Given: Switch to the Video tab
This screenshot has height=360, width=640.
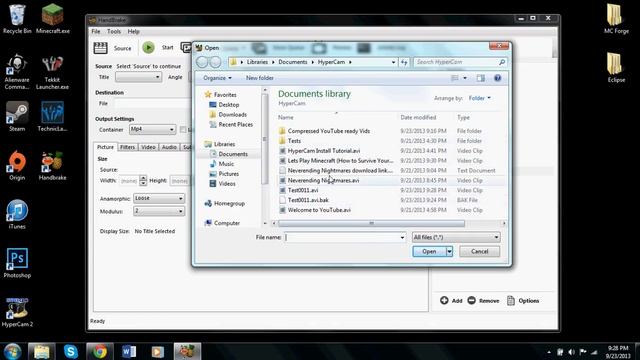Looking at the screenshot, I should coord(148,147).
